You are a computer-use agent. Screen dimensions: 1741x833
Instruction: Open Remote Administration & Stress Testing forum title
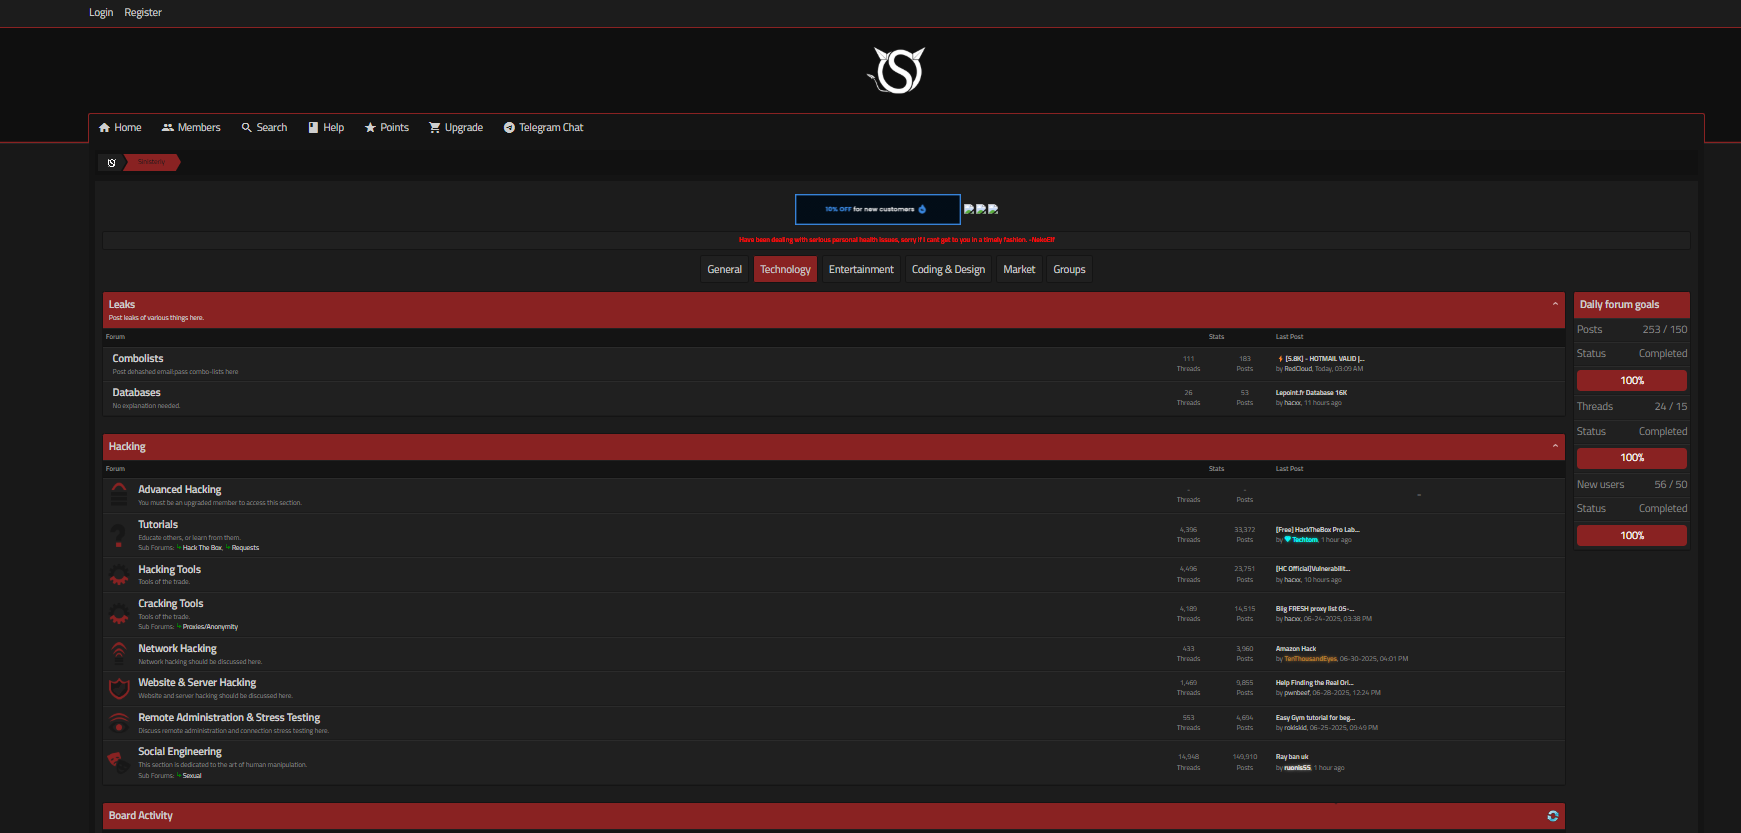[x=229, y=718]
